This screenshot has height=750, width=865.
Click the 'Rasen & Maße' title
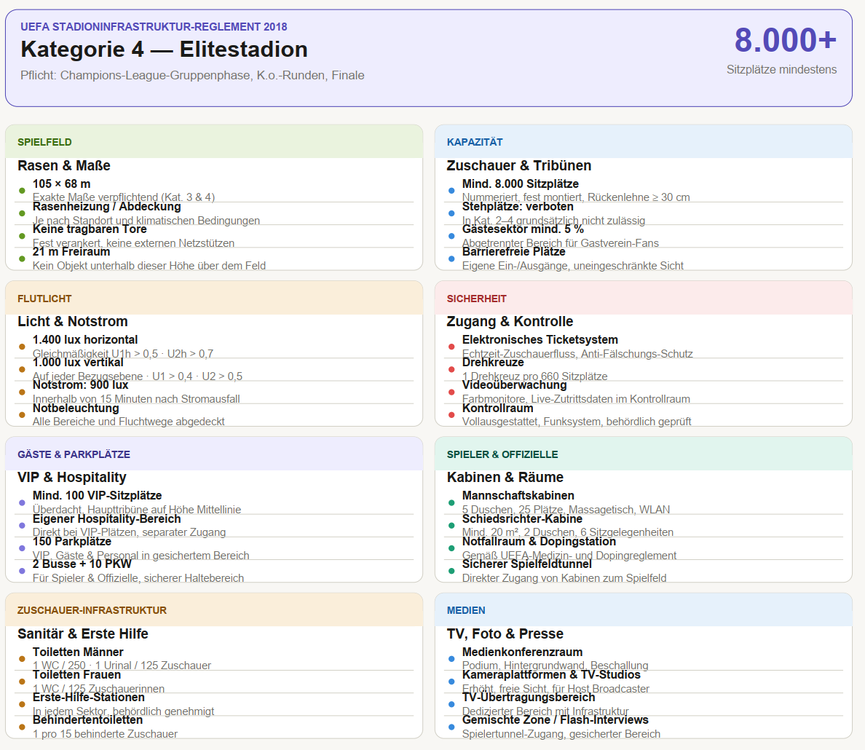pyautogui.click(x=64, y=165)
